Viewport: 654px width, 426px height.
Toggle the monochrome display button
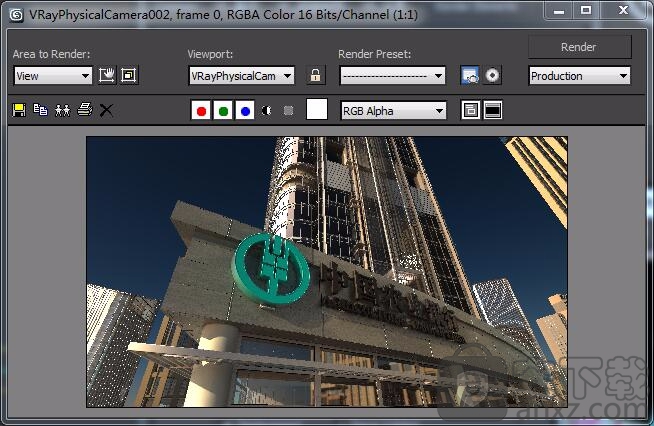288,111
